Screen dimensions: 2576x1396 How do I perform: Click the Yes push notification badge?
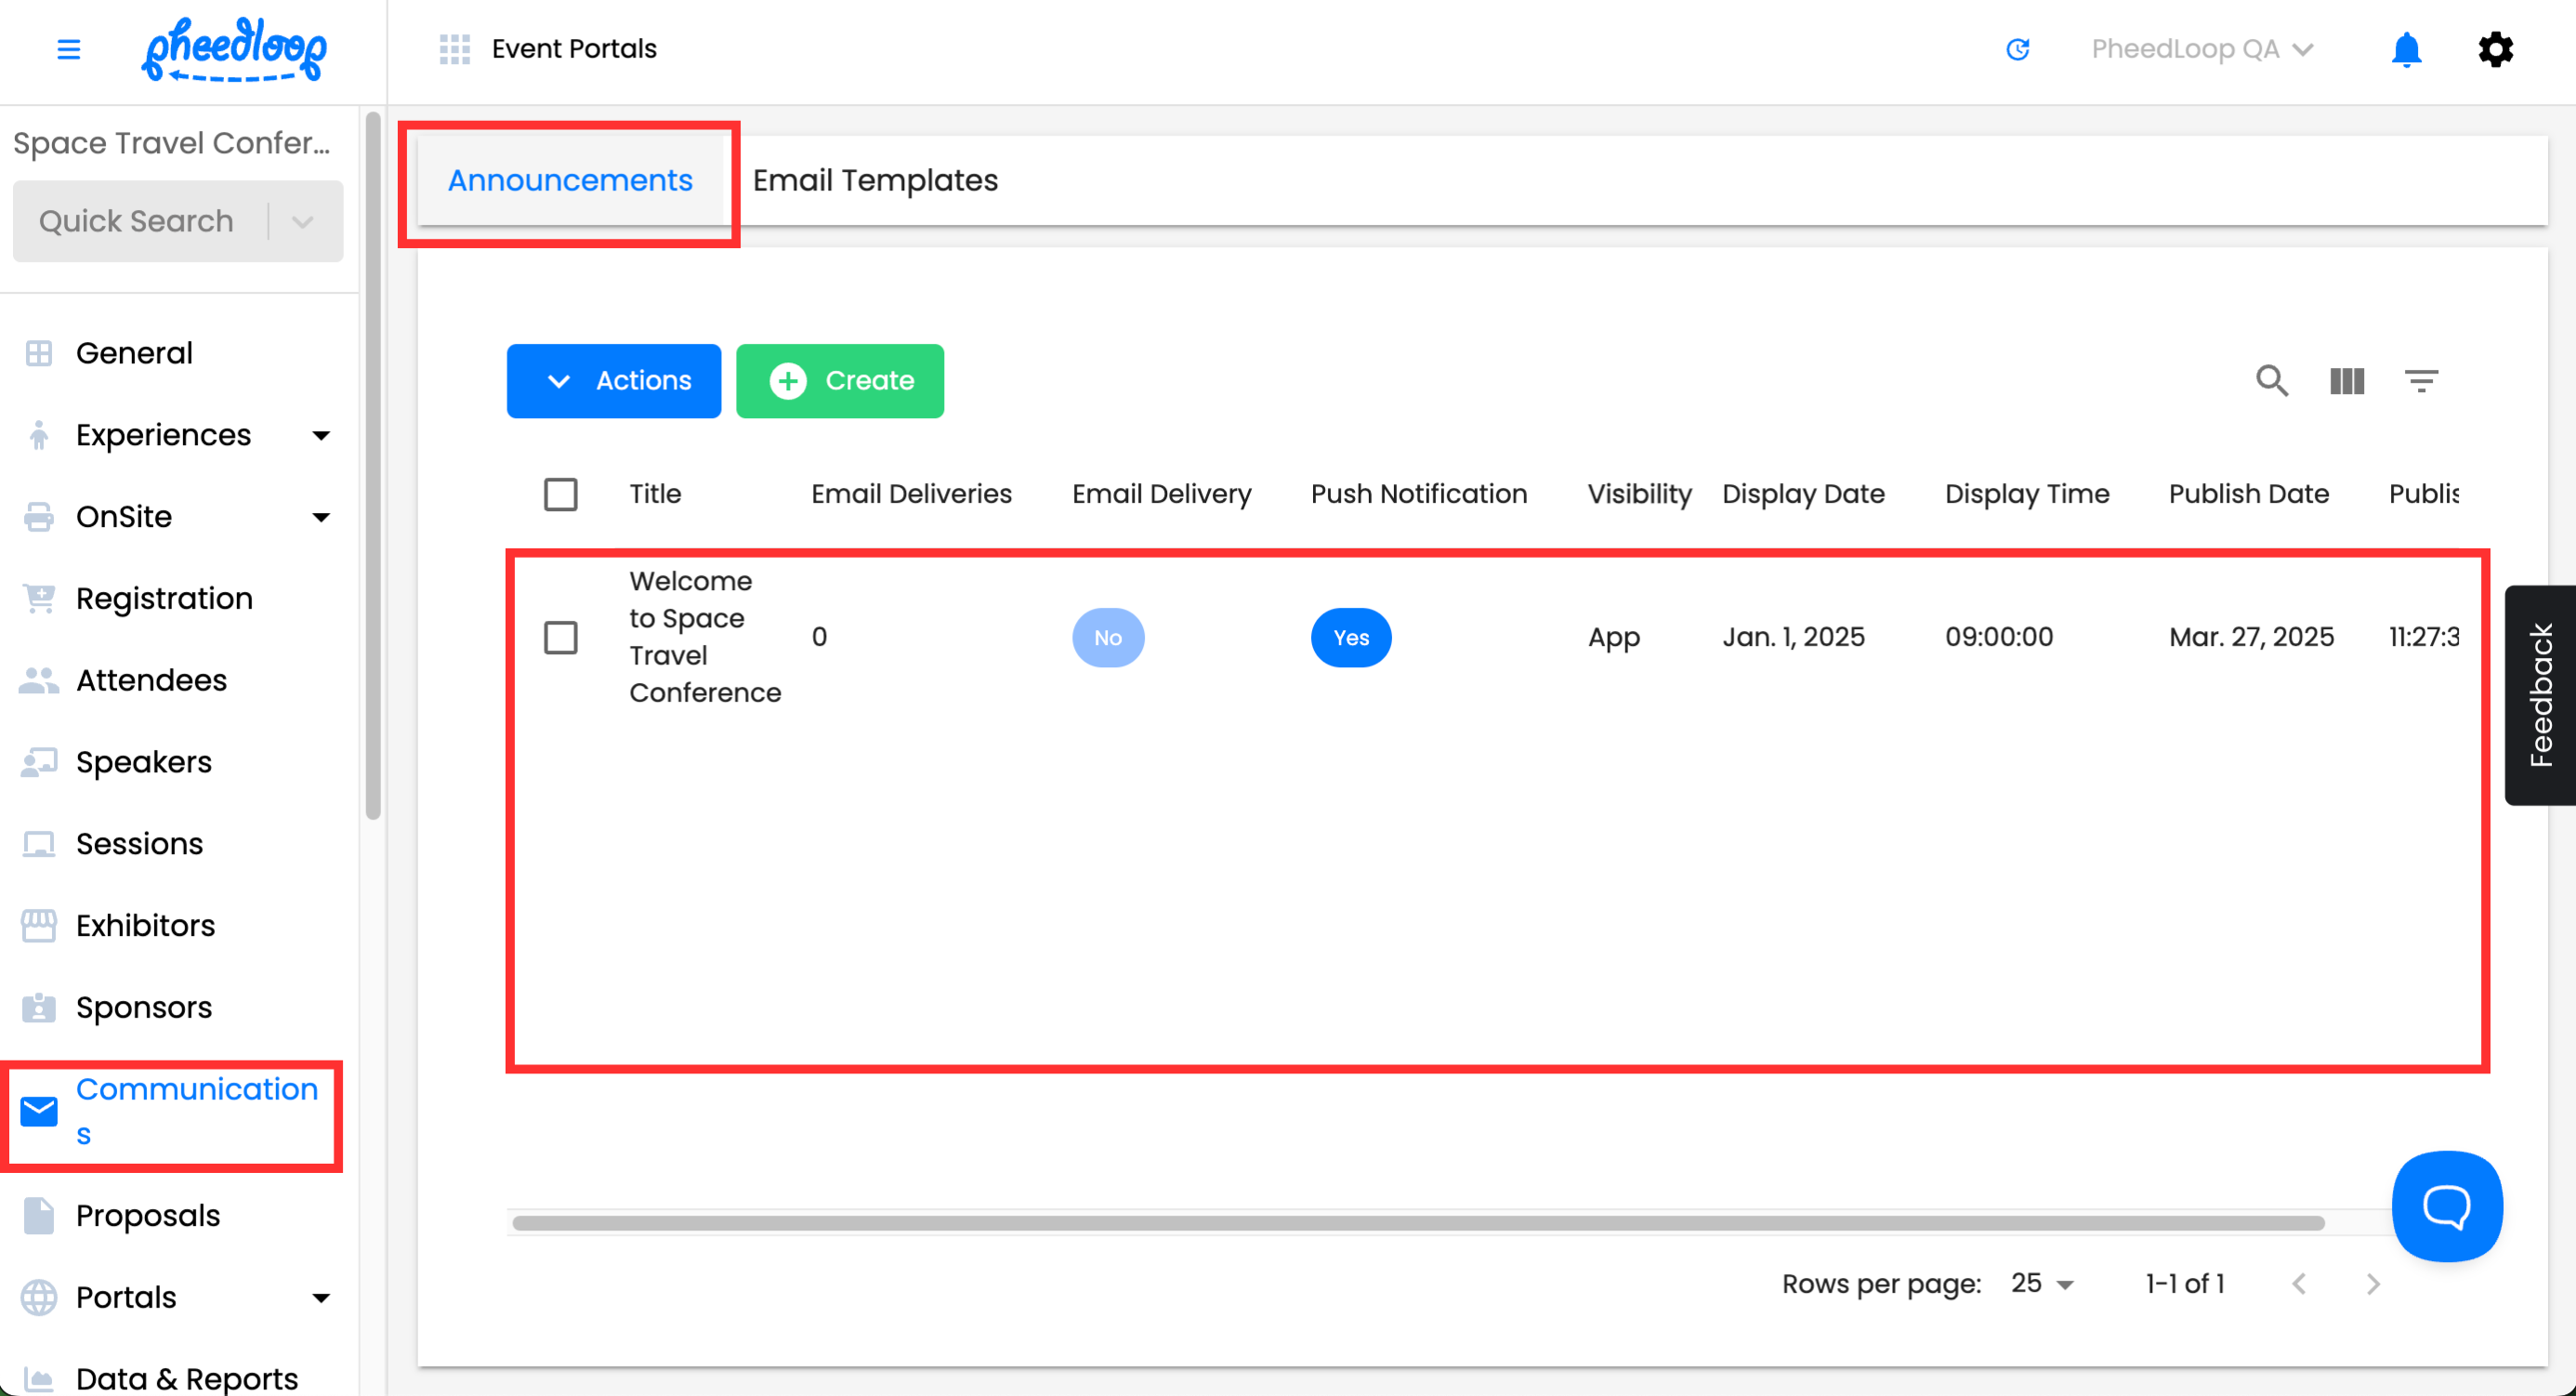pyautogui.click(x=1350, y=637)
